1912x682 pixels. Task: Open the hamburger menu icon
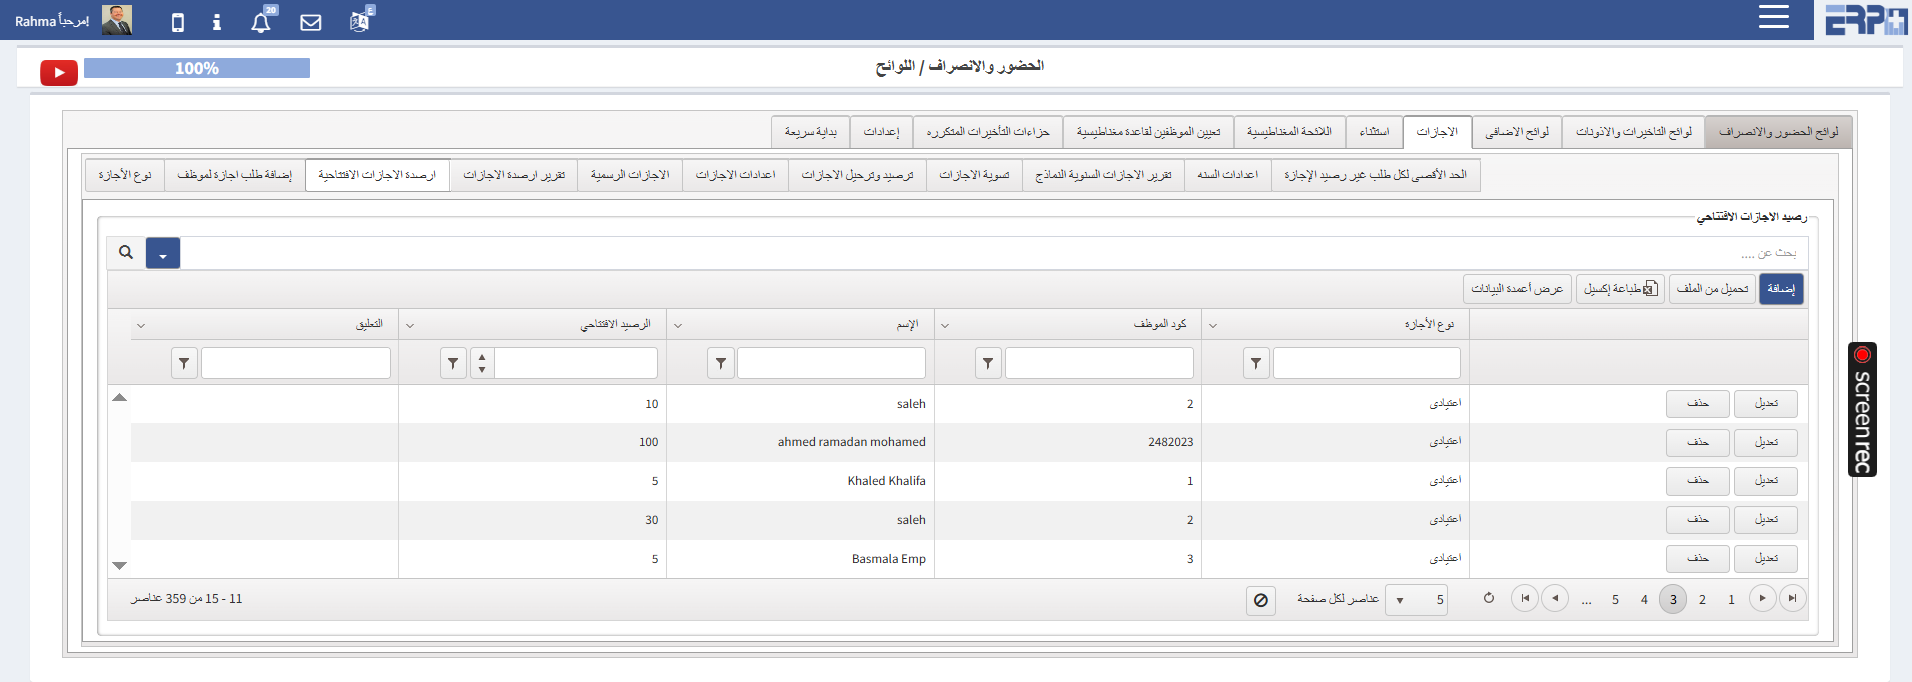(x=1773, y=17)
